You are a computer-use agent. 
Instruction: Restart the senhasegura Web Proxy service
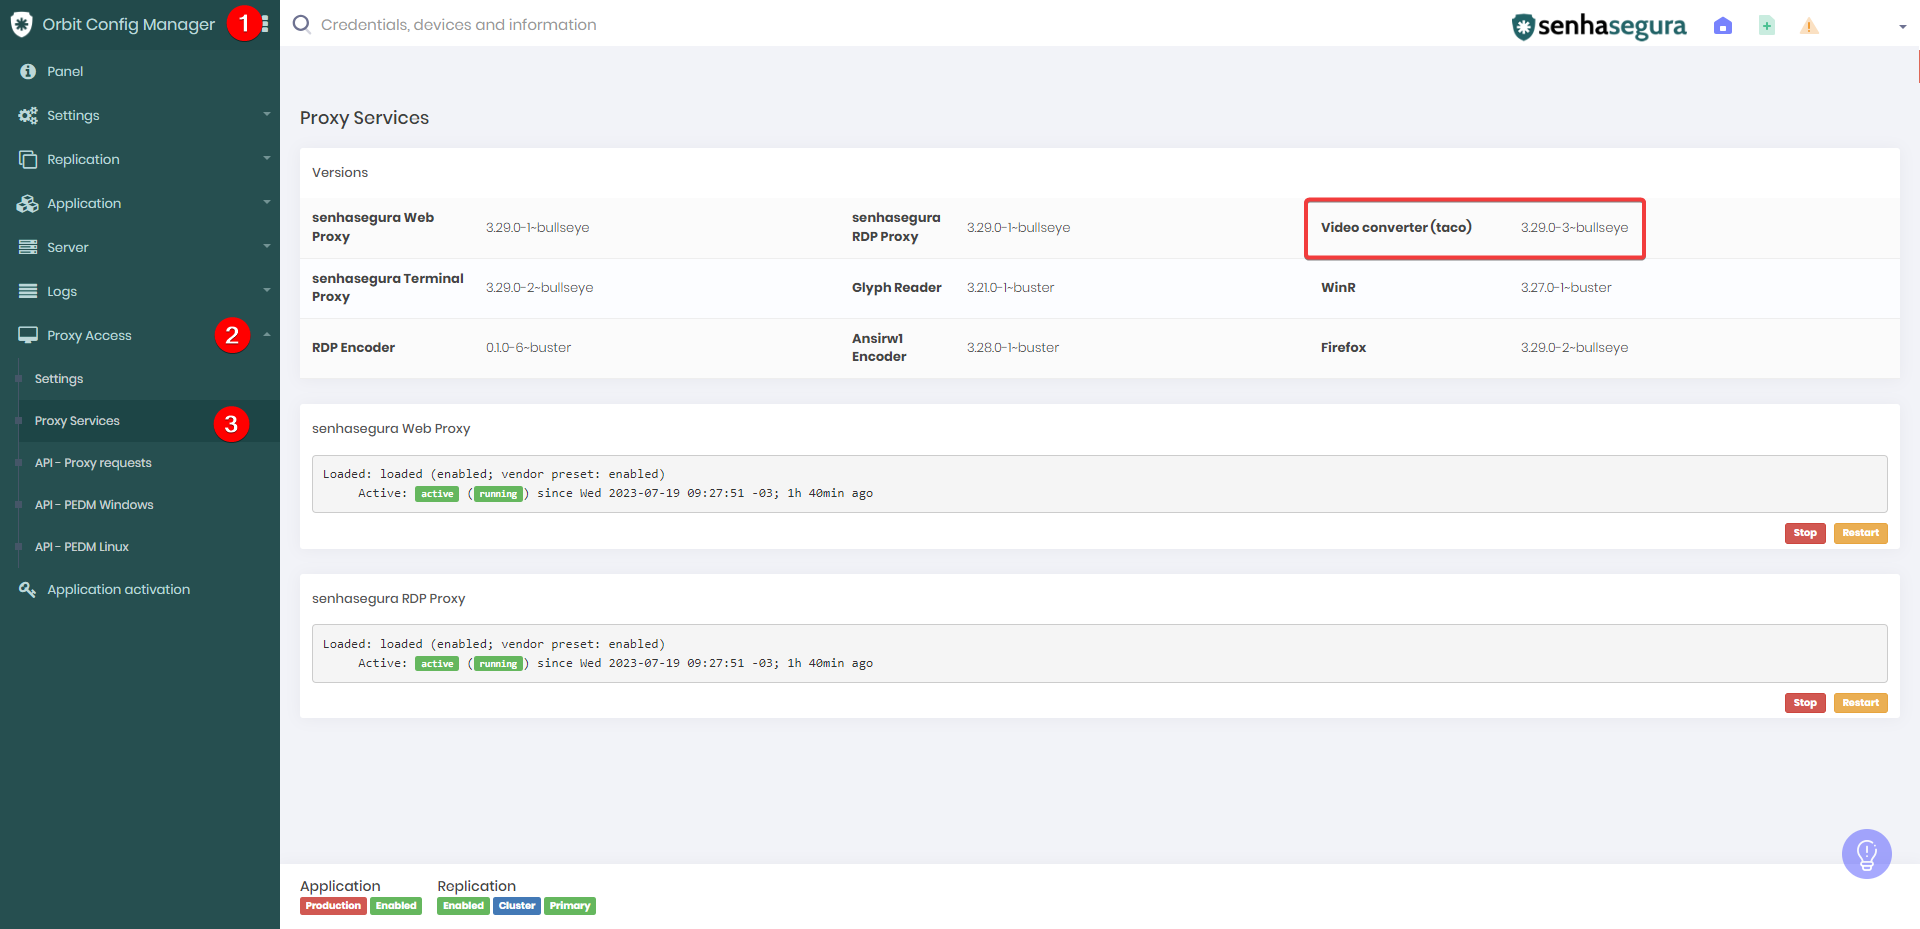[x=1860, y=533]
